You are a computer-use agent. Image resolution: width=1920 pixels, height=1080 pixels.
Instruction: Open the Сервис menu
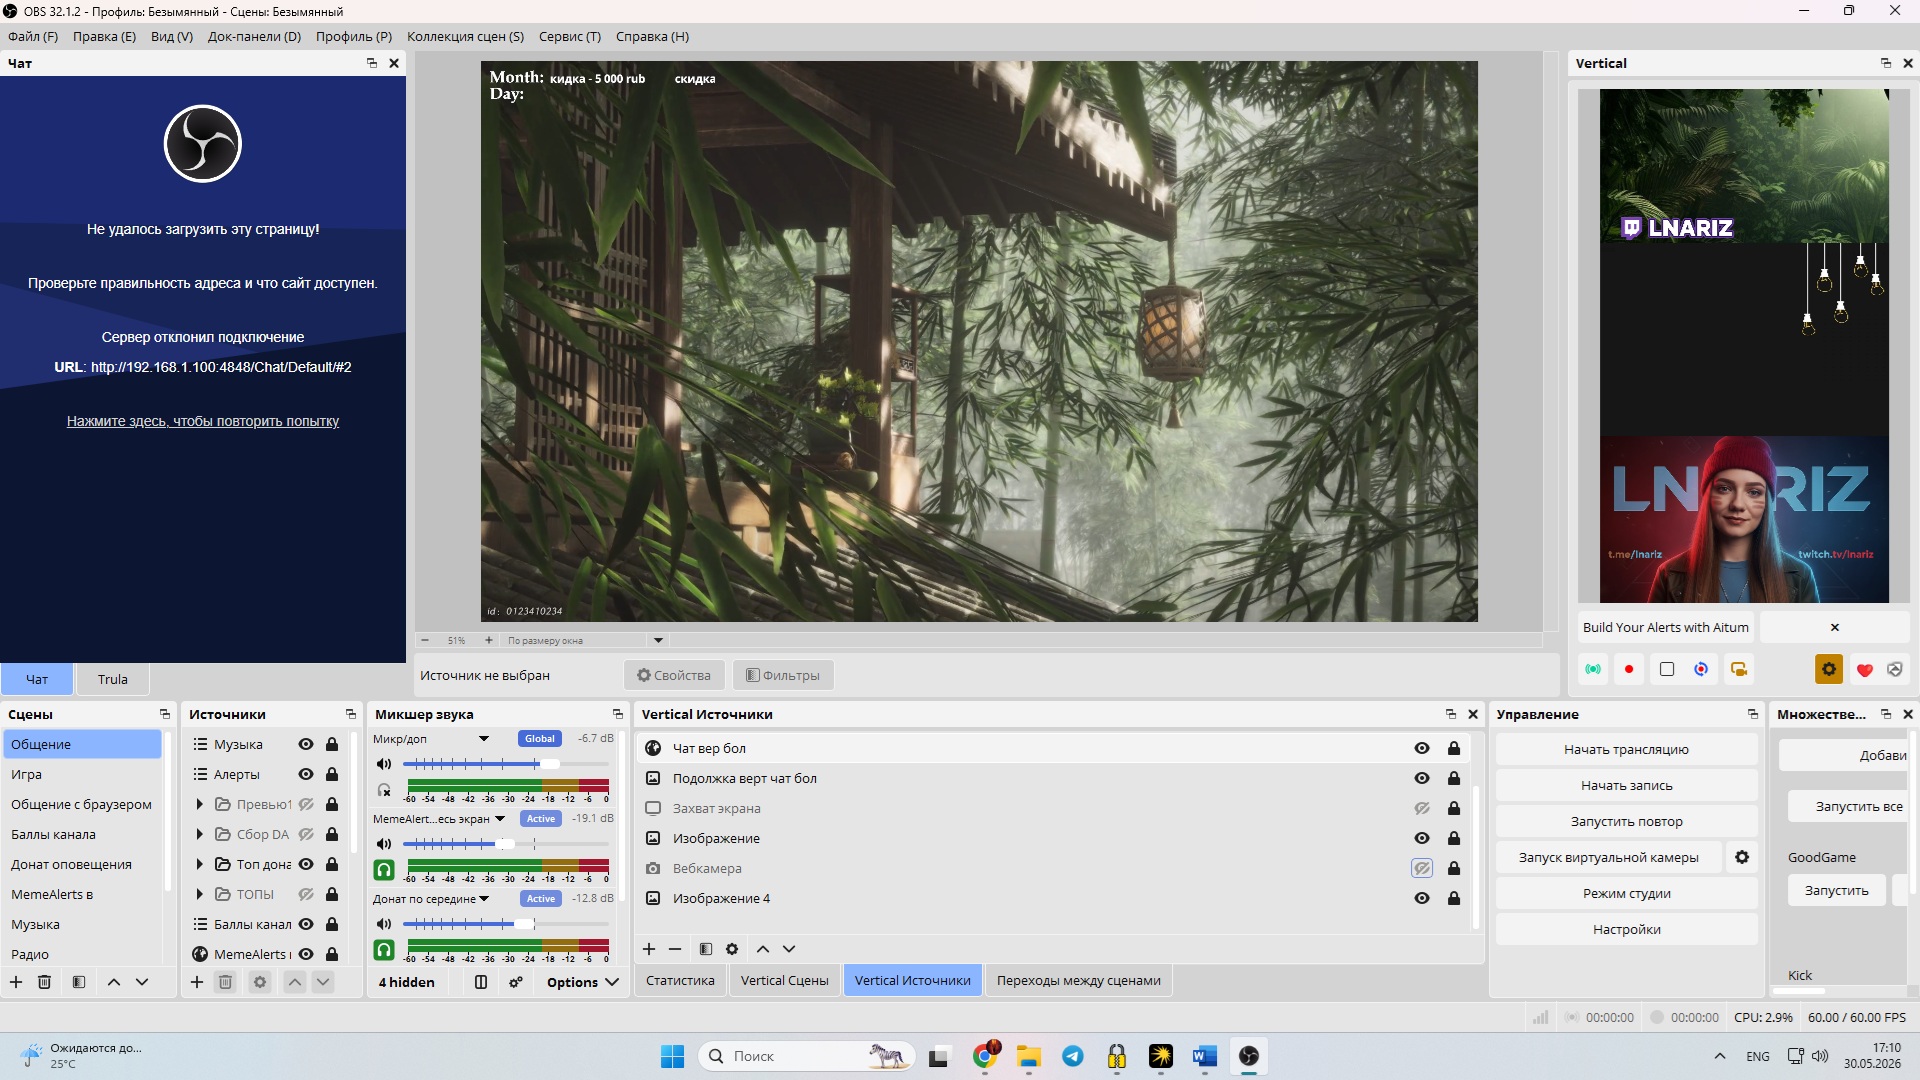[x=569, y=36]
